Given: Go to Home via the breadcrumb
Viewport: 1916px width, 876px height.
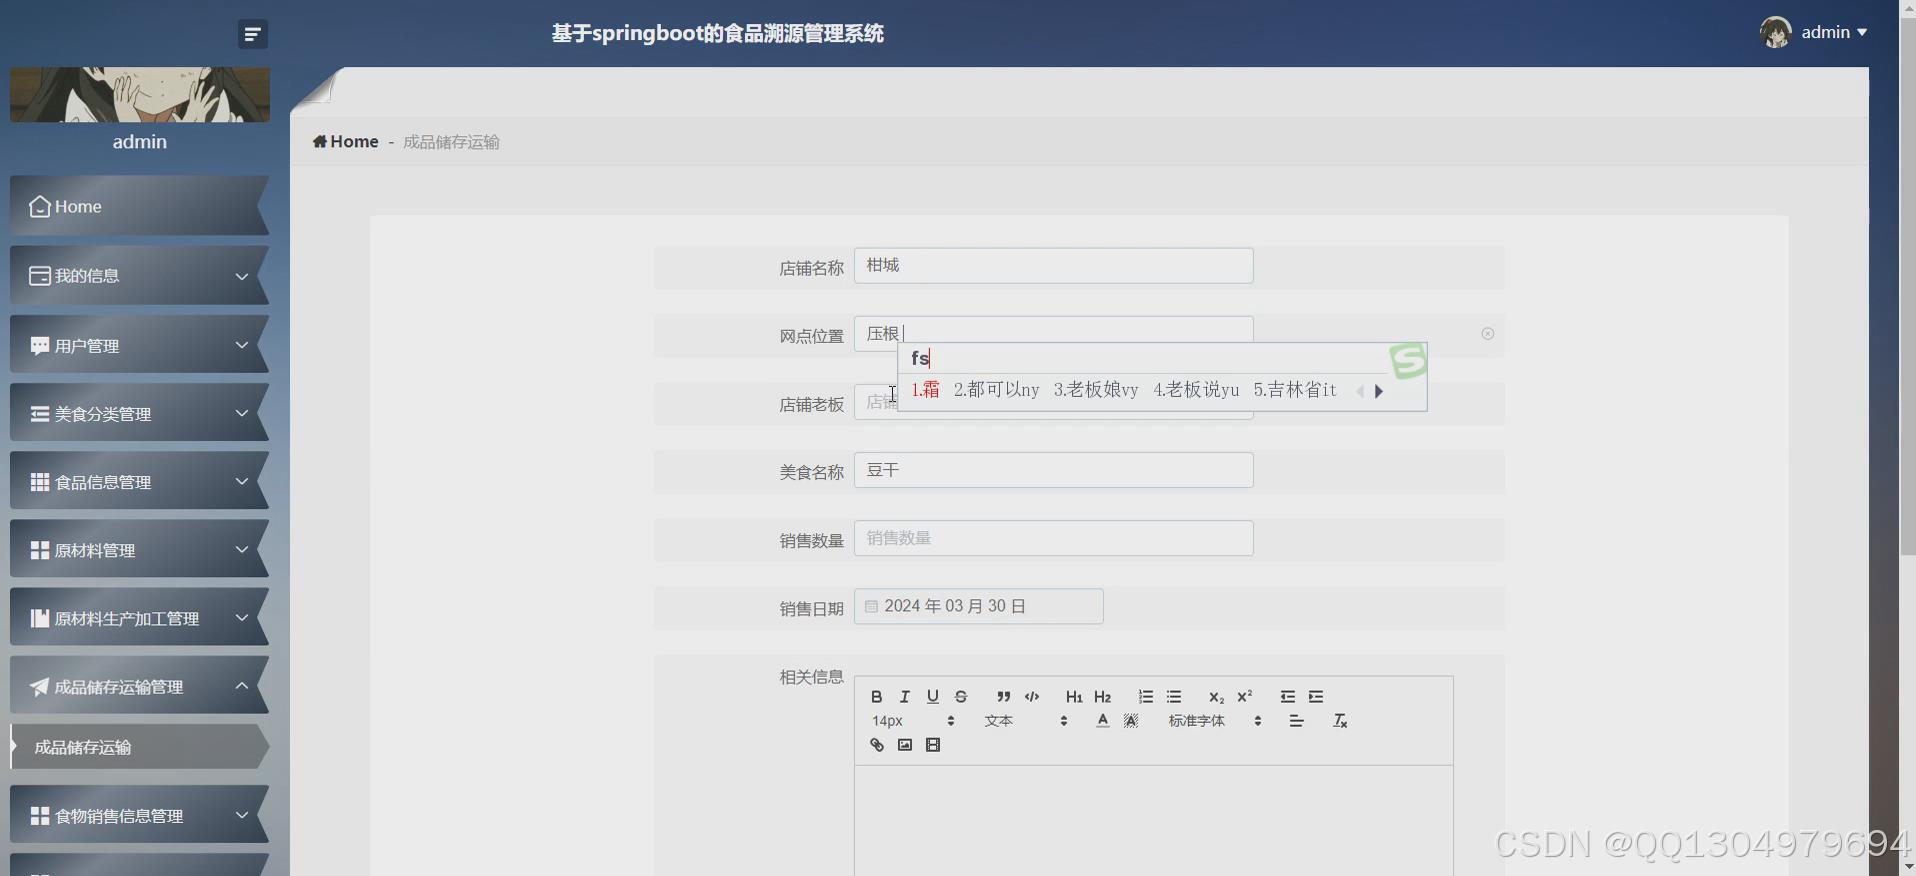Looking at the screenshot, I should [346, 142].
